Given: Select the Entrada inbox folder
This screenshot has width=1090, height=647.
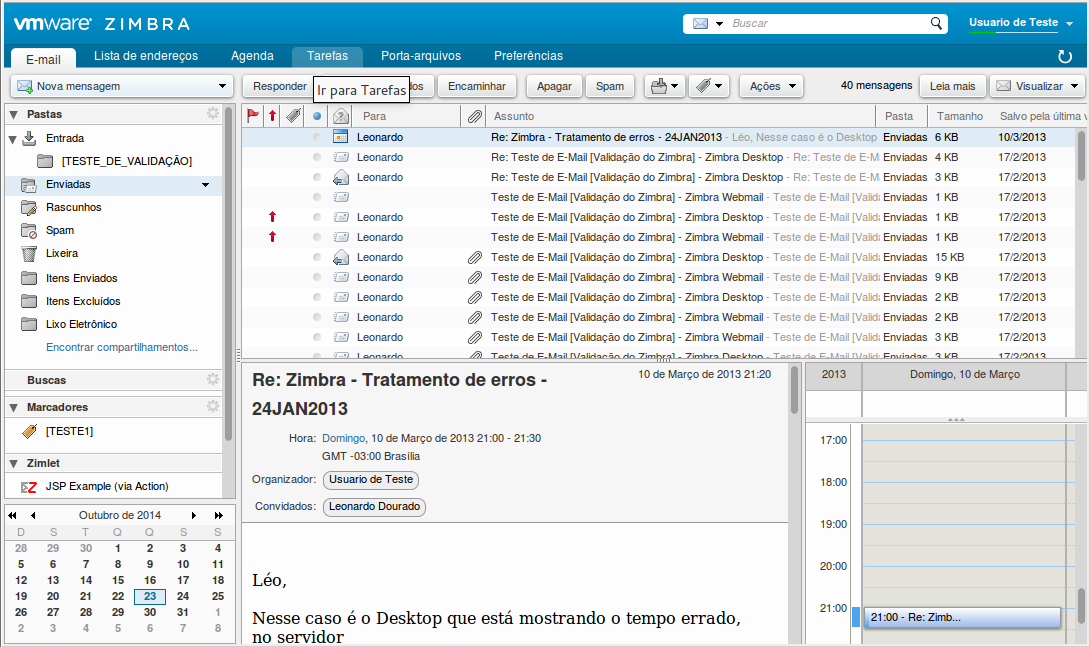Looking at the screenshot, I should point(65,138).
